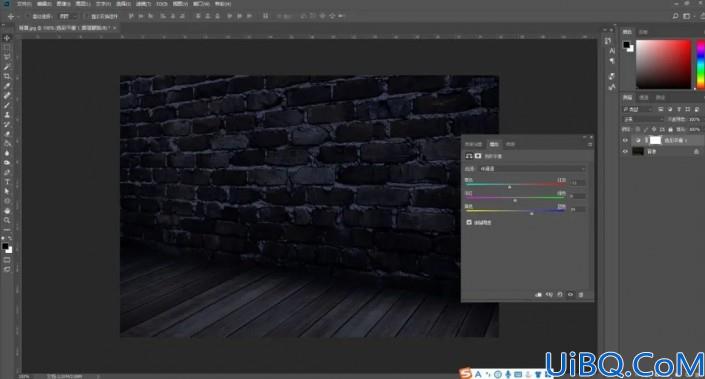Reset Color Balance to adjustment defaults

(560, 295)
